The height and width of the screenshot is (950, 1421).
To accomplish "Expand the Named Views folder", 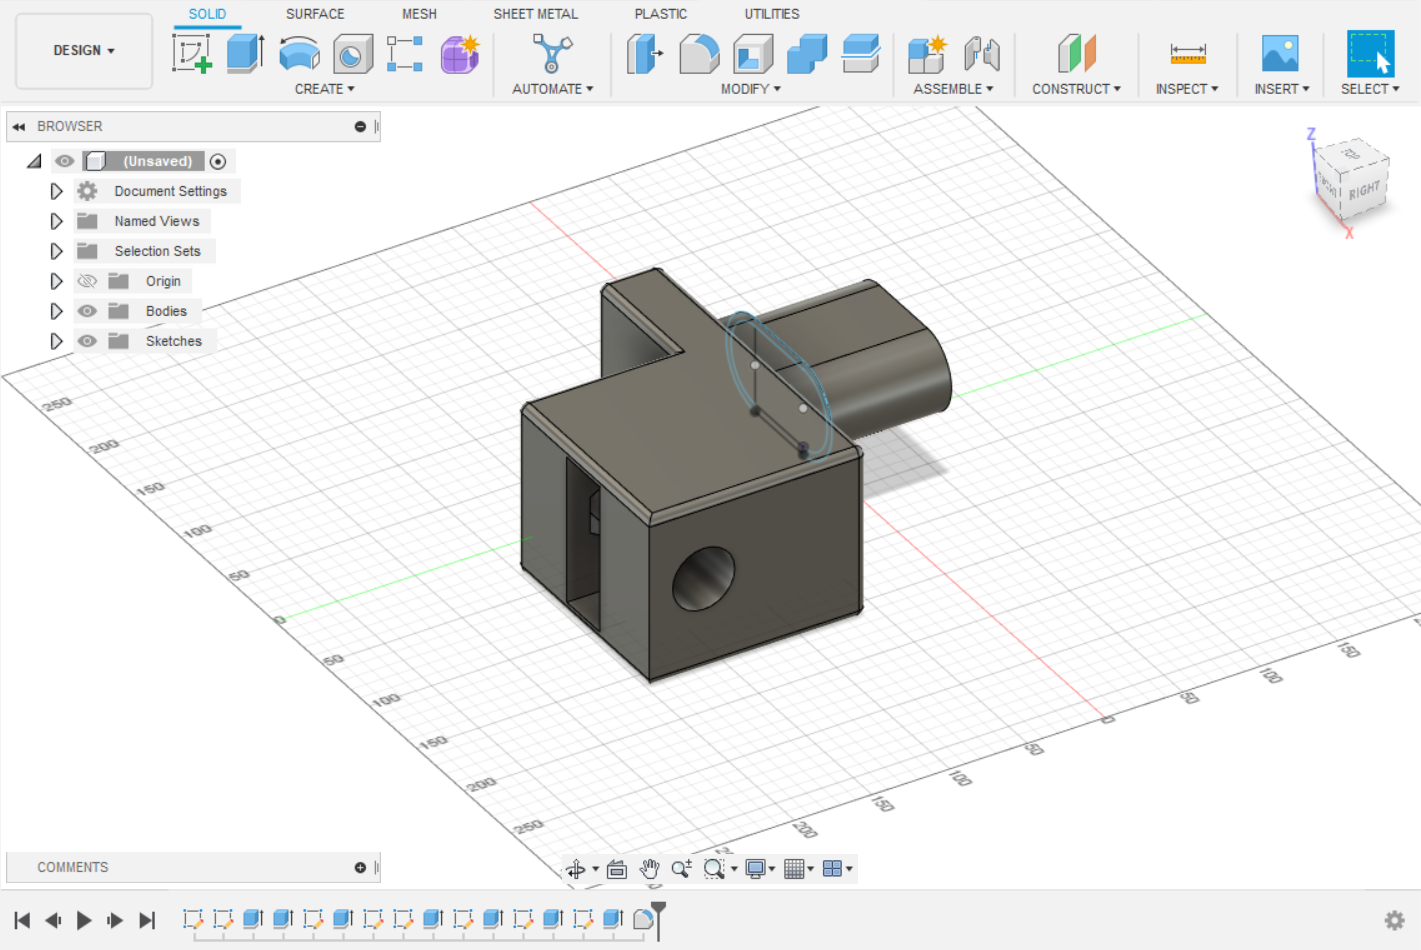I will pyautogui.click(x=56, y=221).
